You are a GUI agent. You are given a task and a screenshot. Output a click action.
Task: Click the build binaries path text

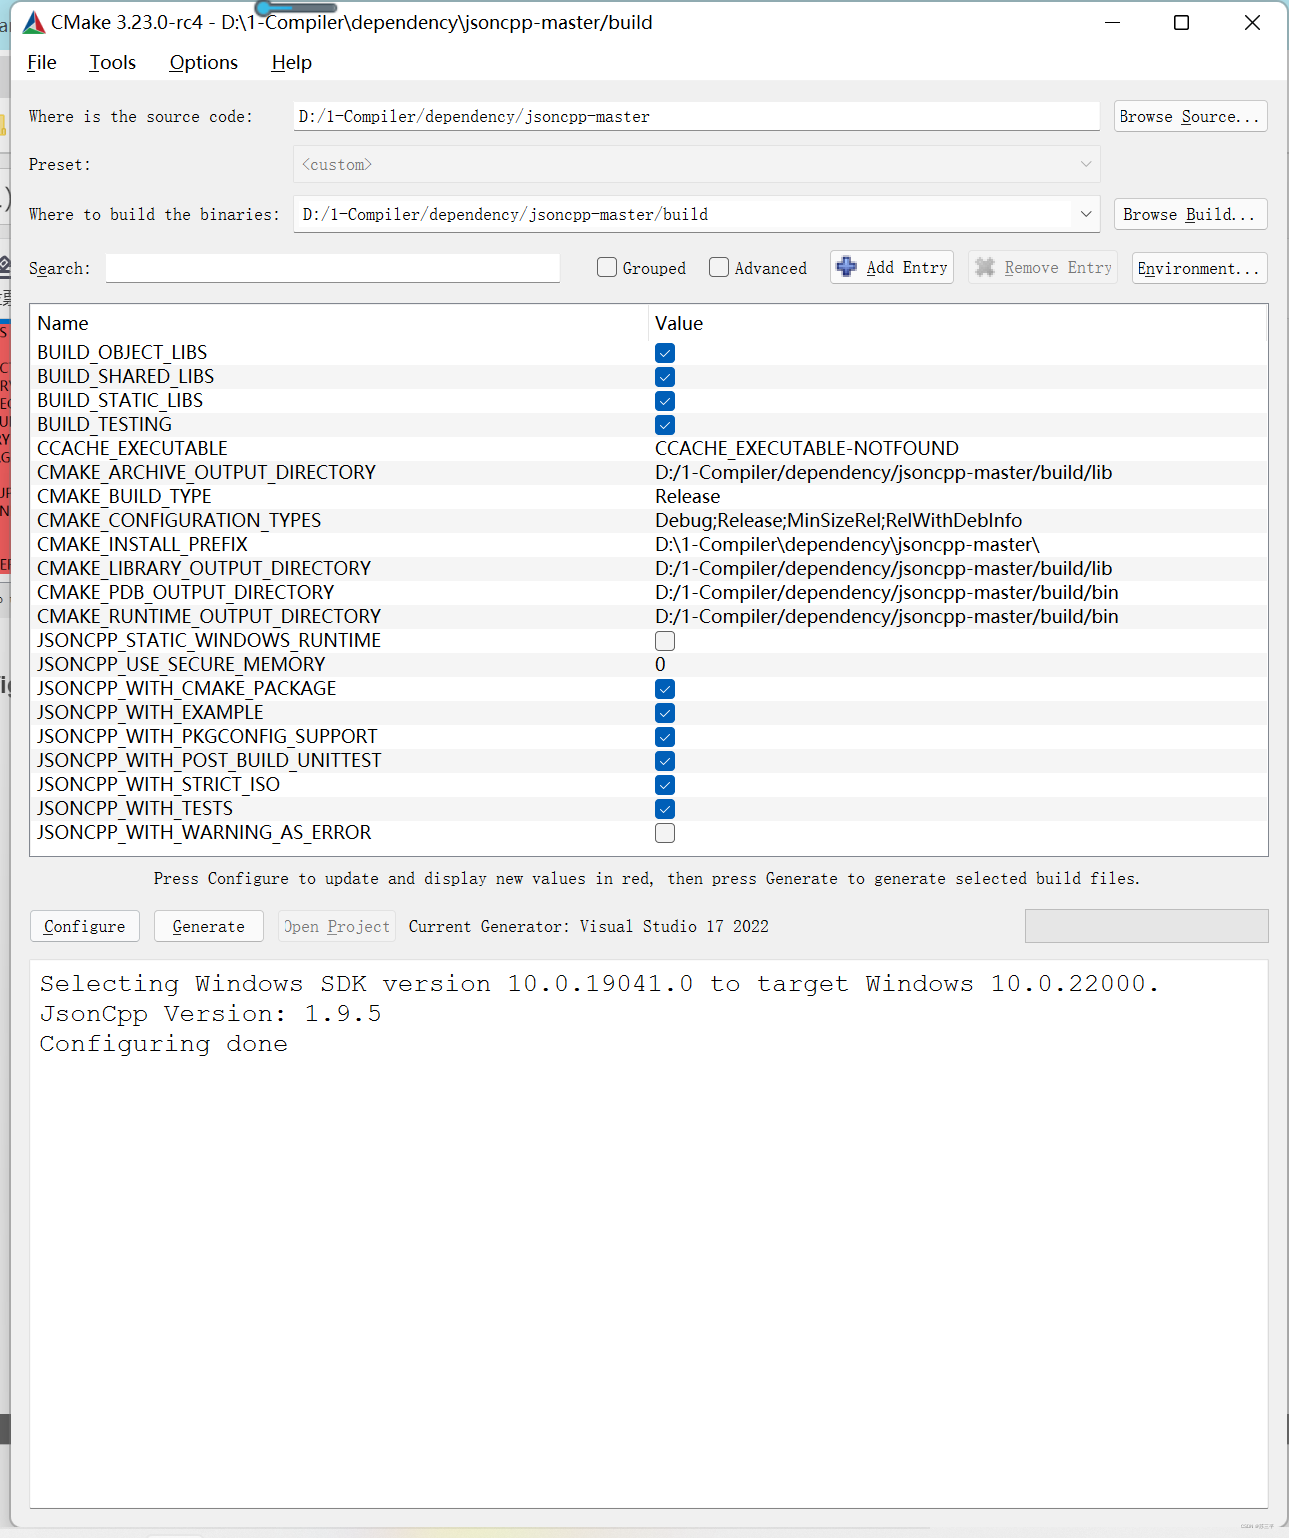(505, 214)
